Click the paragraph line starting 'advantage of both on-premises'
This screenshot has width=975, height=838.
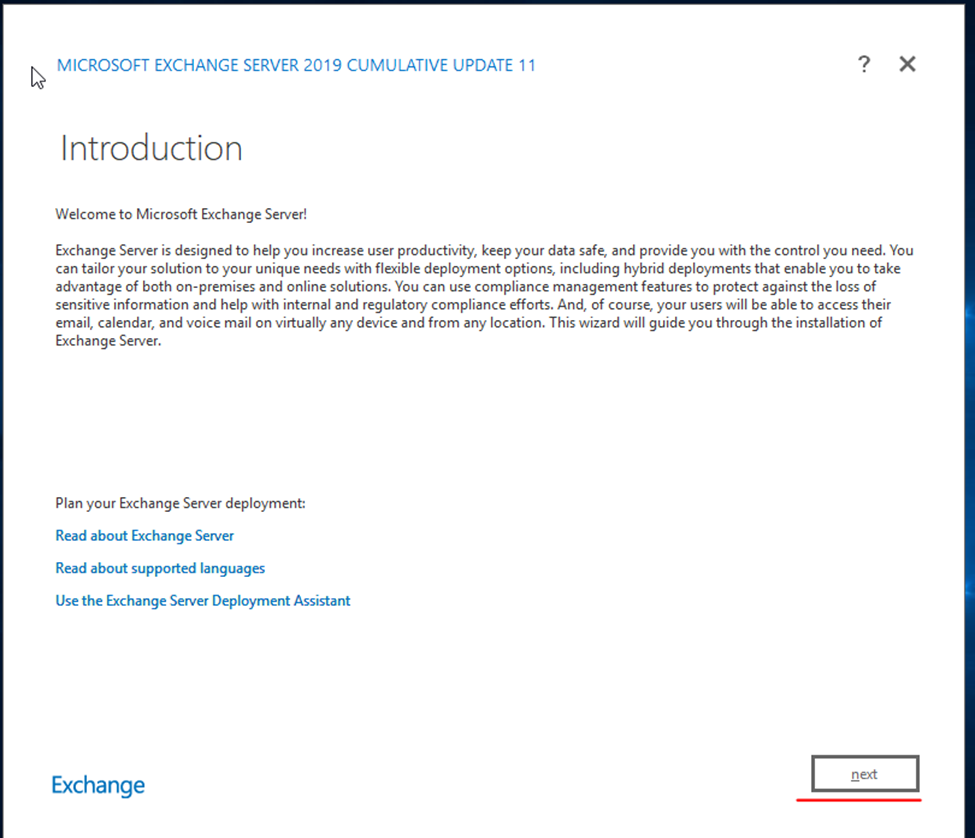[x=465, y=286]
